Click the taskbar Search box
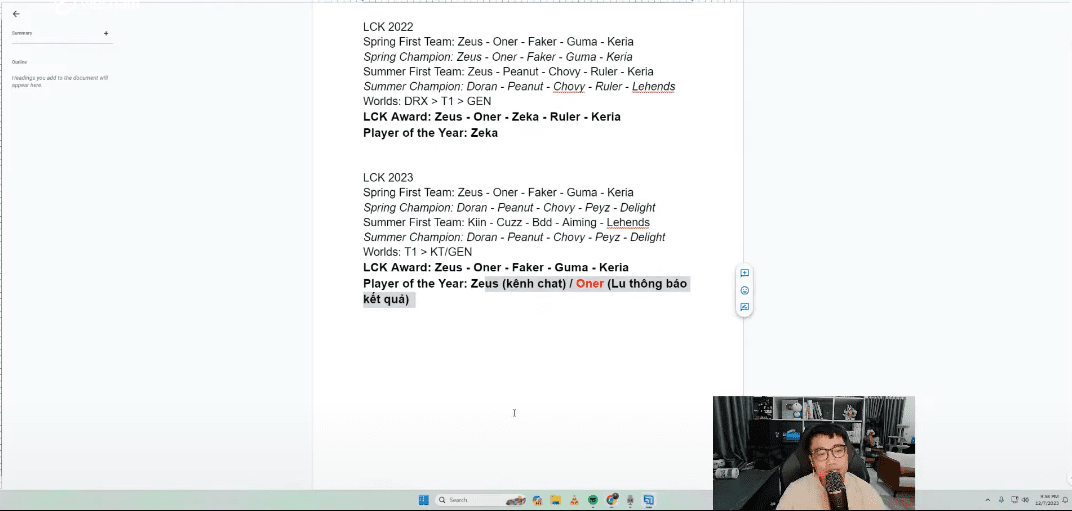Screen dimensions: 1072x511 tap(481, 500)
